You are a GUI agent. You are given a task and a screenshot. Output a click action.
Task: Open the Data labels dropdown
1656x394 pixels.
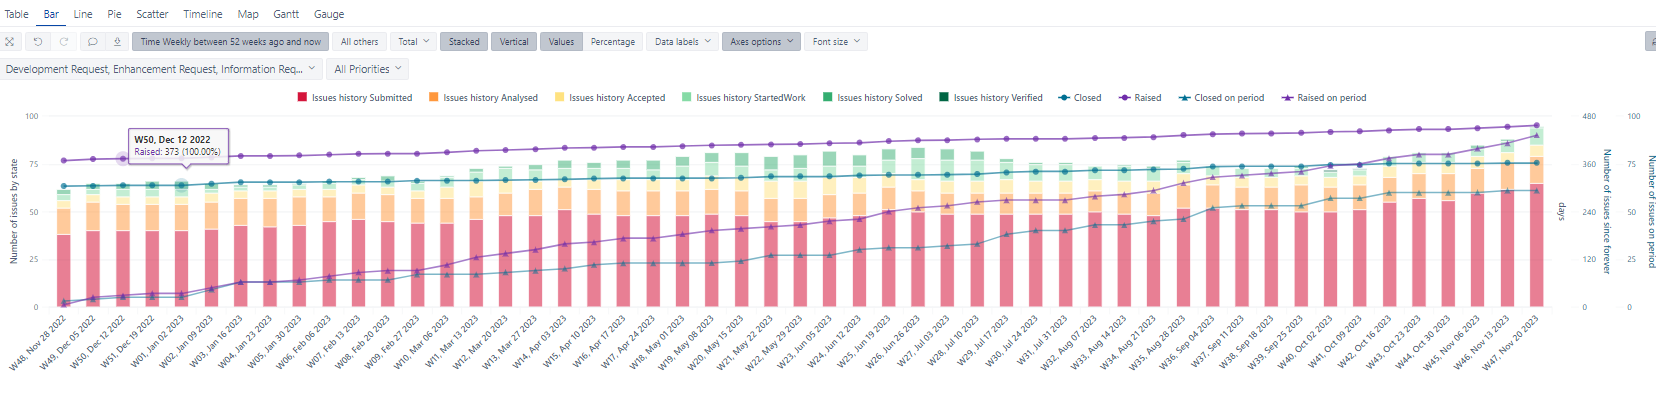click(x=683, y=42)
